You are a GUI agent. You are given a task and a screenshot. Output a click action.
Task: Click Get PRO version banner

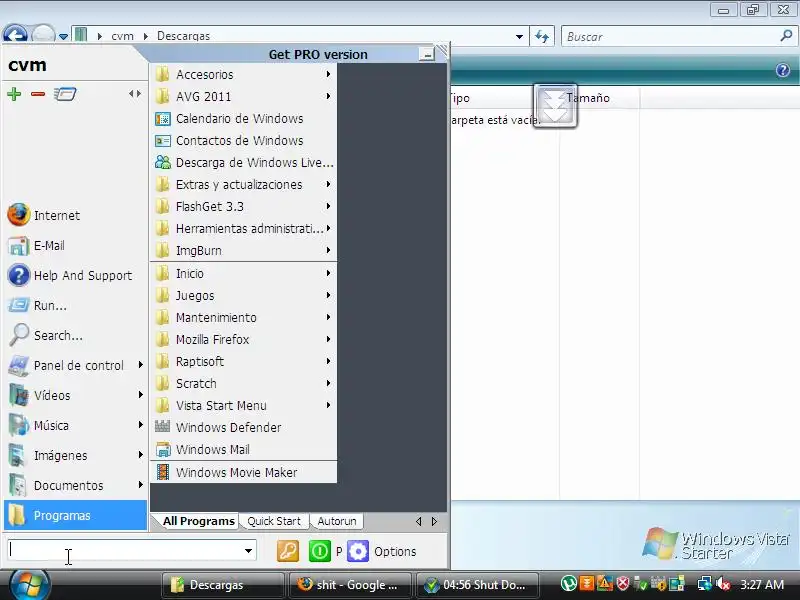[x=318, y=54]
